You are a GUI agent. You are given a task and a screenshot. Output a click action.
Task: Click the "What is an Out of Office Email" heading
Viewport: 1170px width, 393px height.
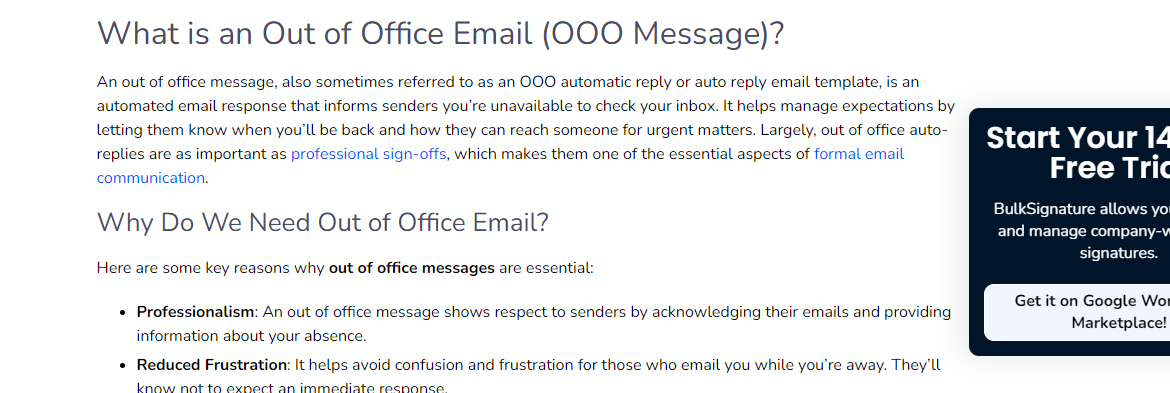pos(440,34)
